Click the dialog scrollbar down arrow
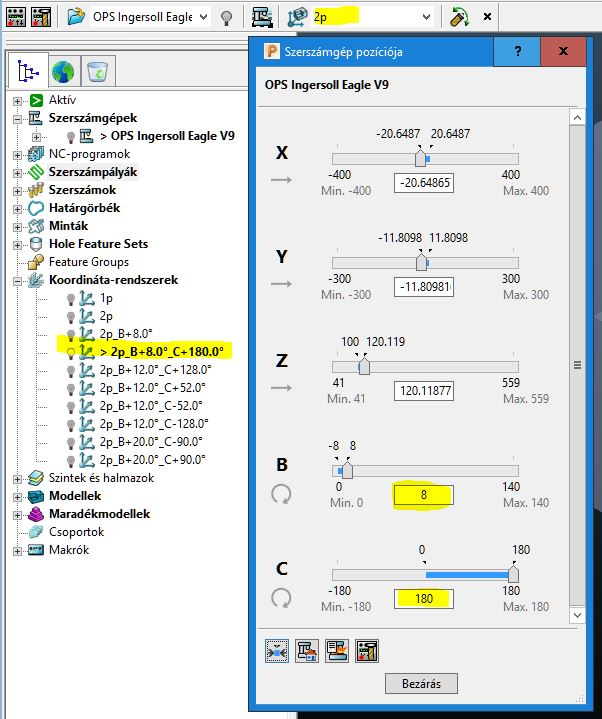 [x=577, y=615]
